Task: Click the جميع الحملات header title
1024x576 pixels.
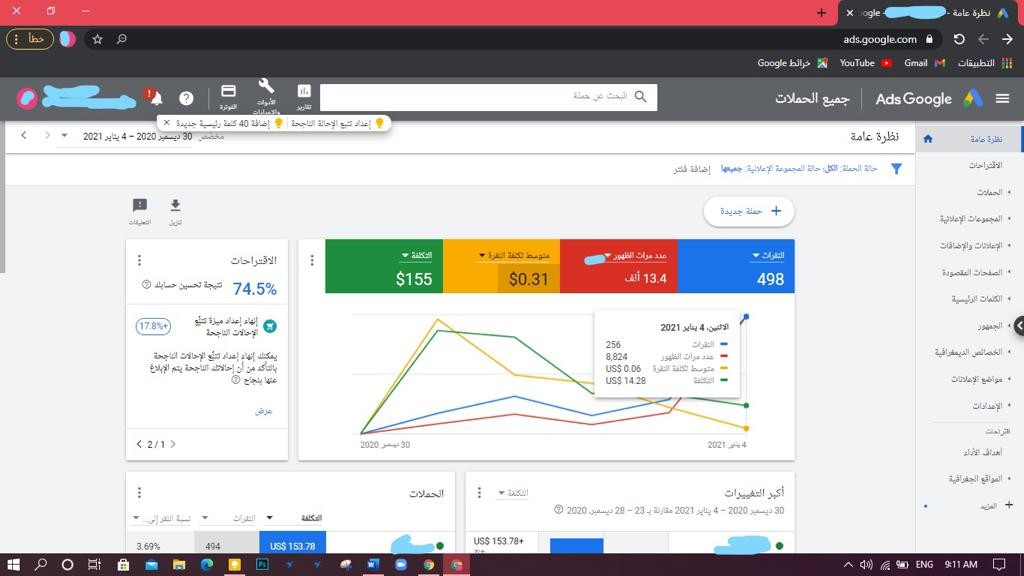Action: coord(812,99)
